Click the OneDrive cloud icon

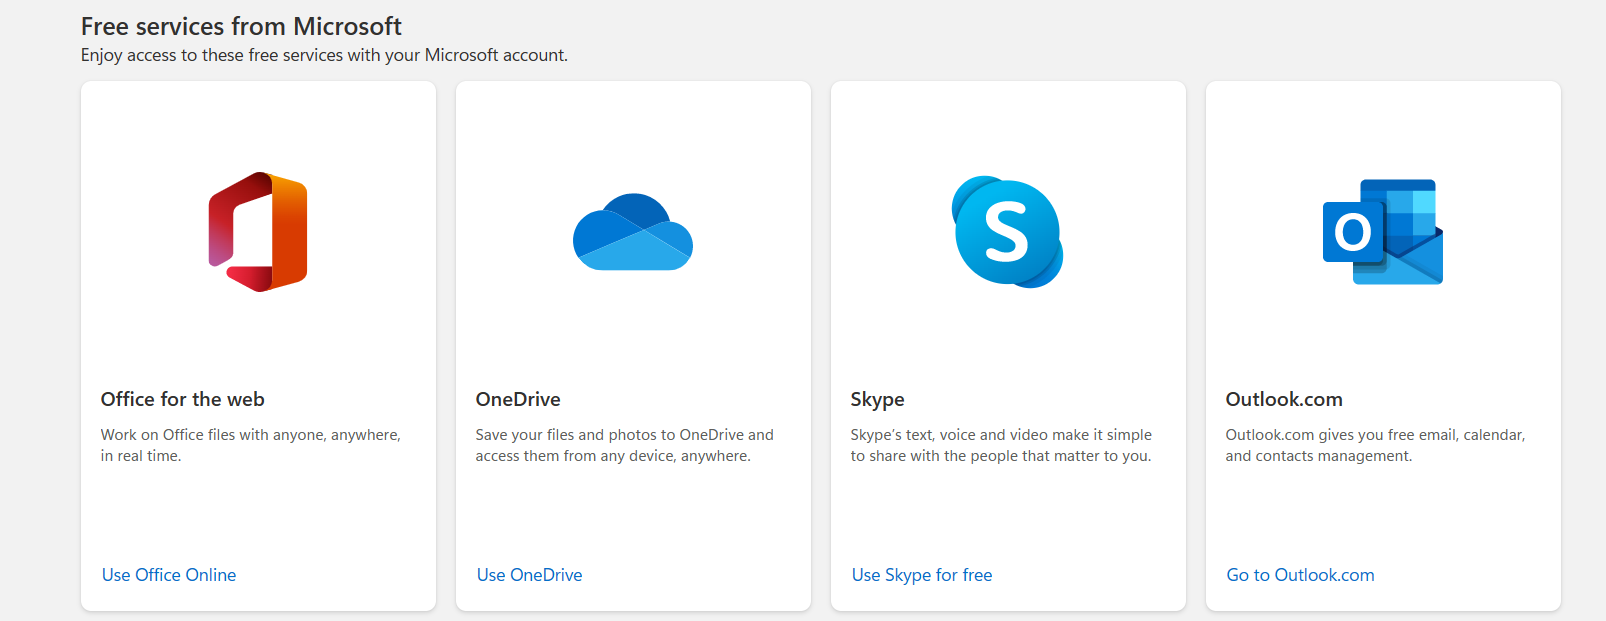632,232
